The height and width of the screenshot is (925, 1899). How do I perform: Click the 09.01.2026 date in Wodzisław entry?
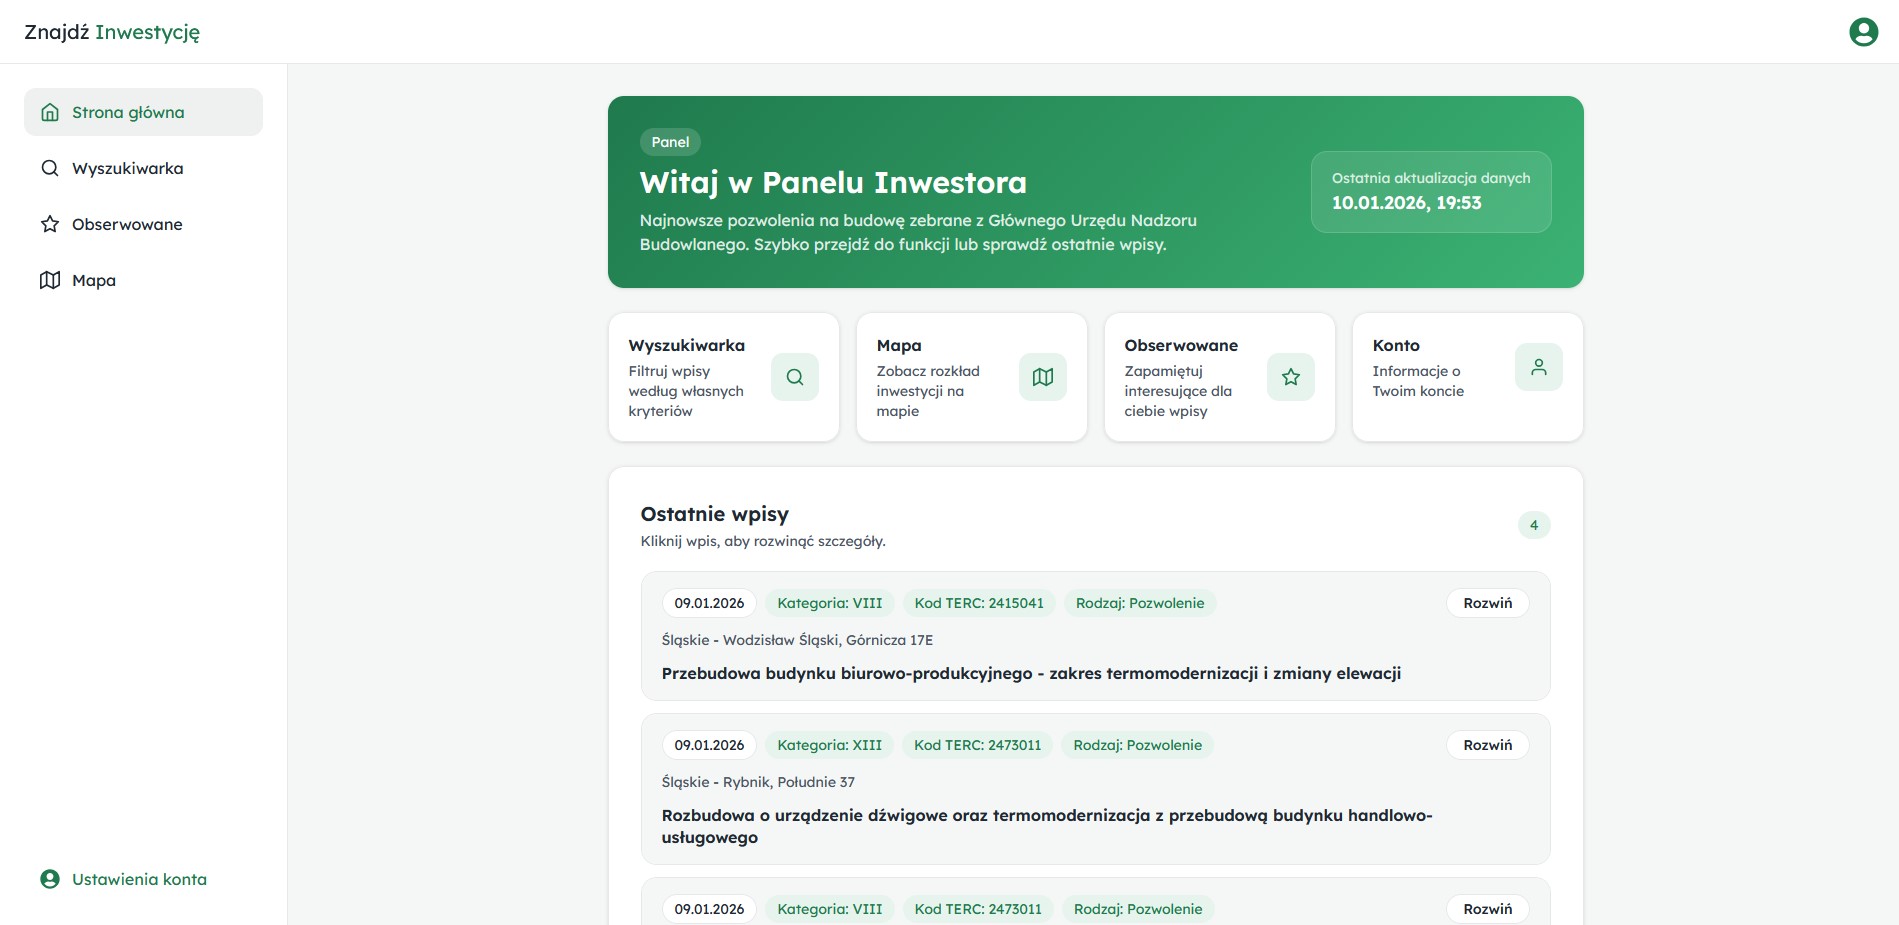(709, 603)
